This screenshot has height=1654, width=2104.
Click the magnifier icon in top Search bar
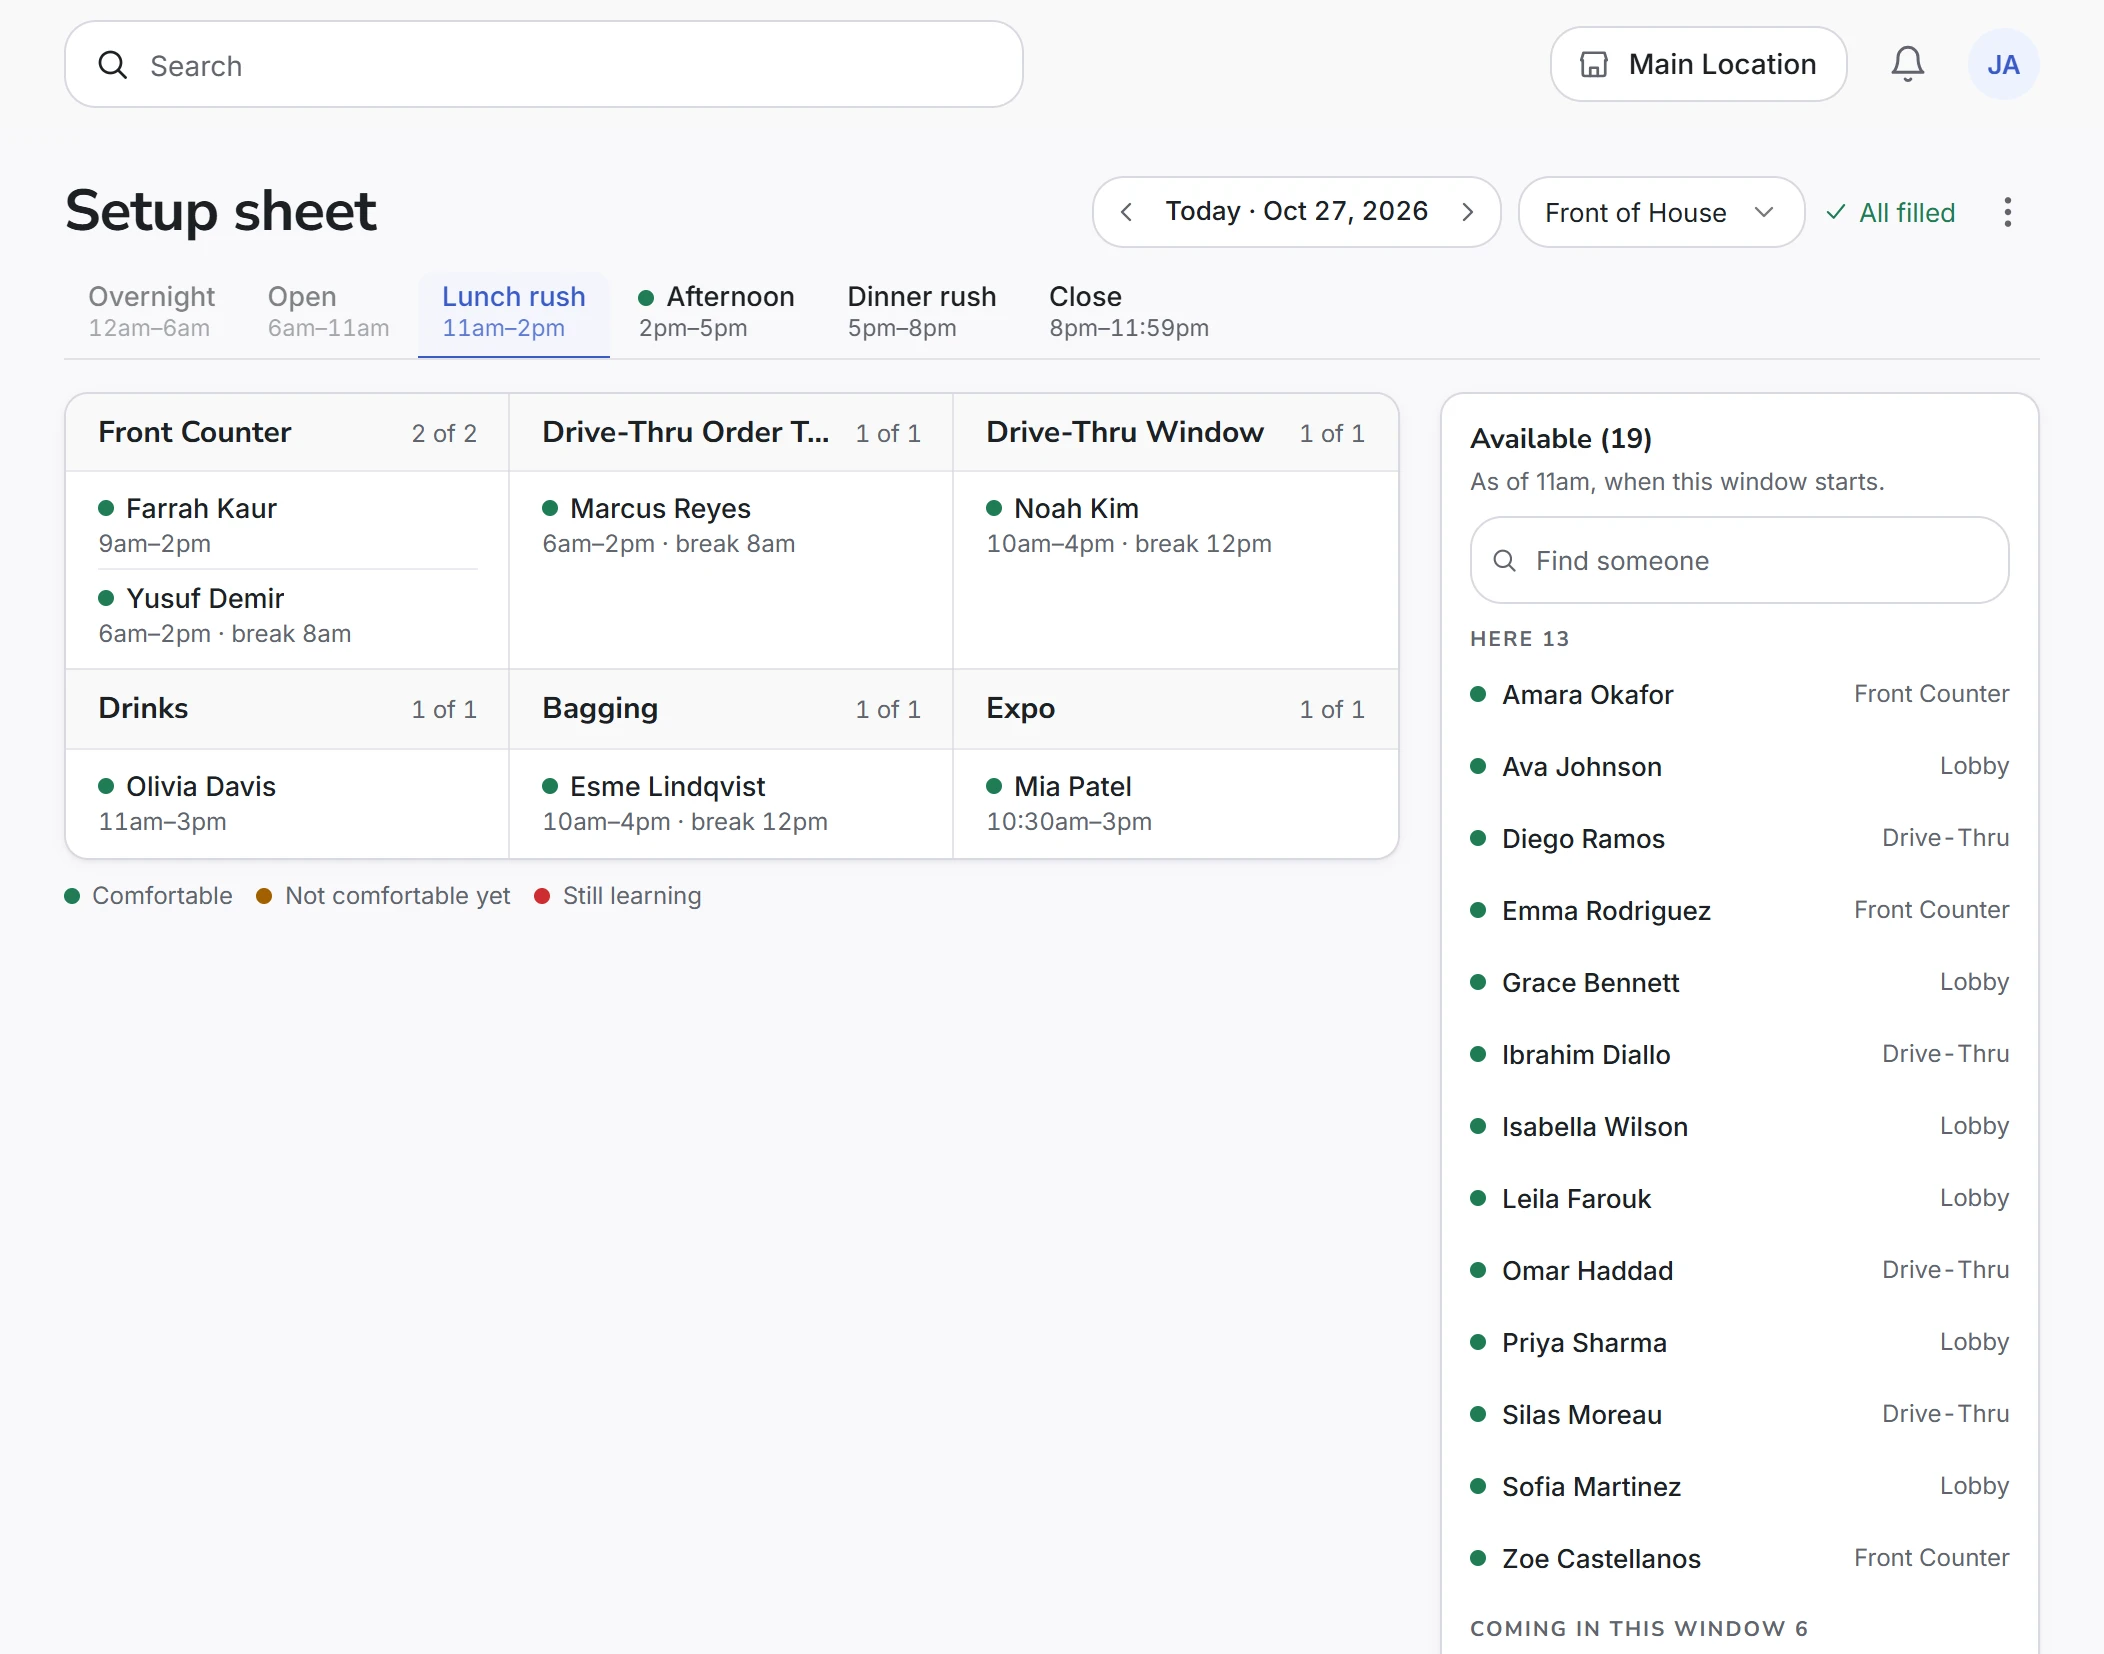point(113,65)
